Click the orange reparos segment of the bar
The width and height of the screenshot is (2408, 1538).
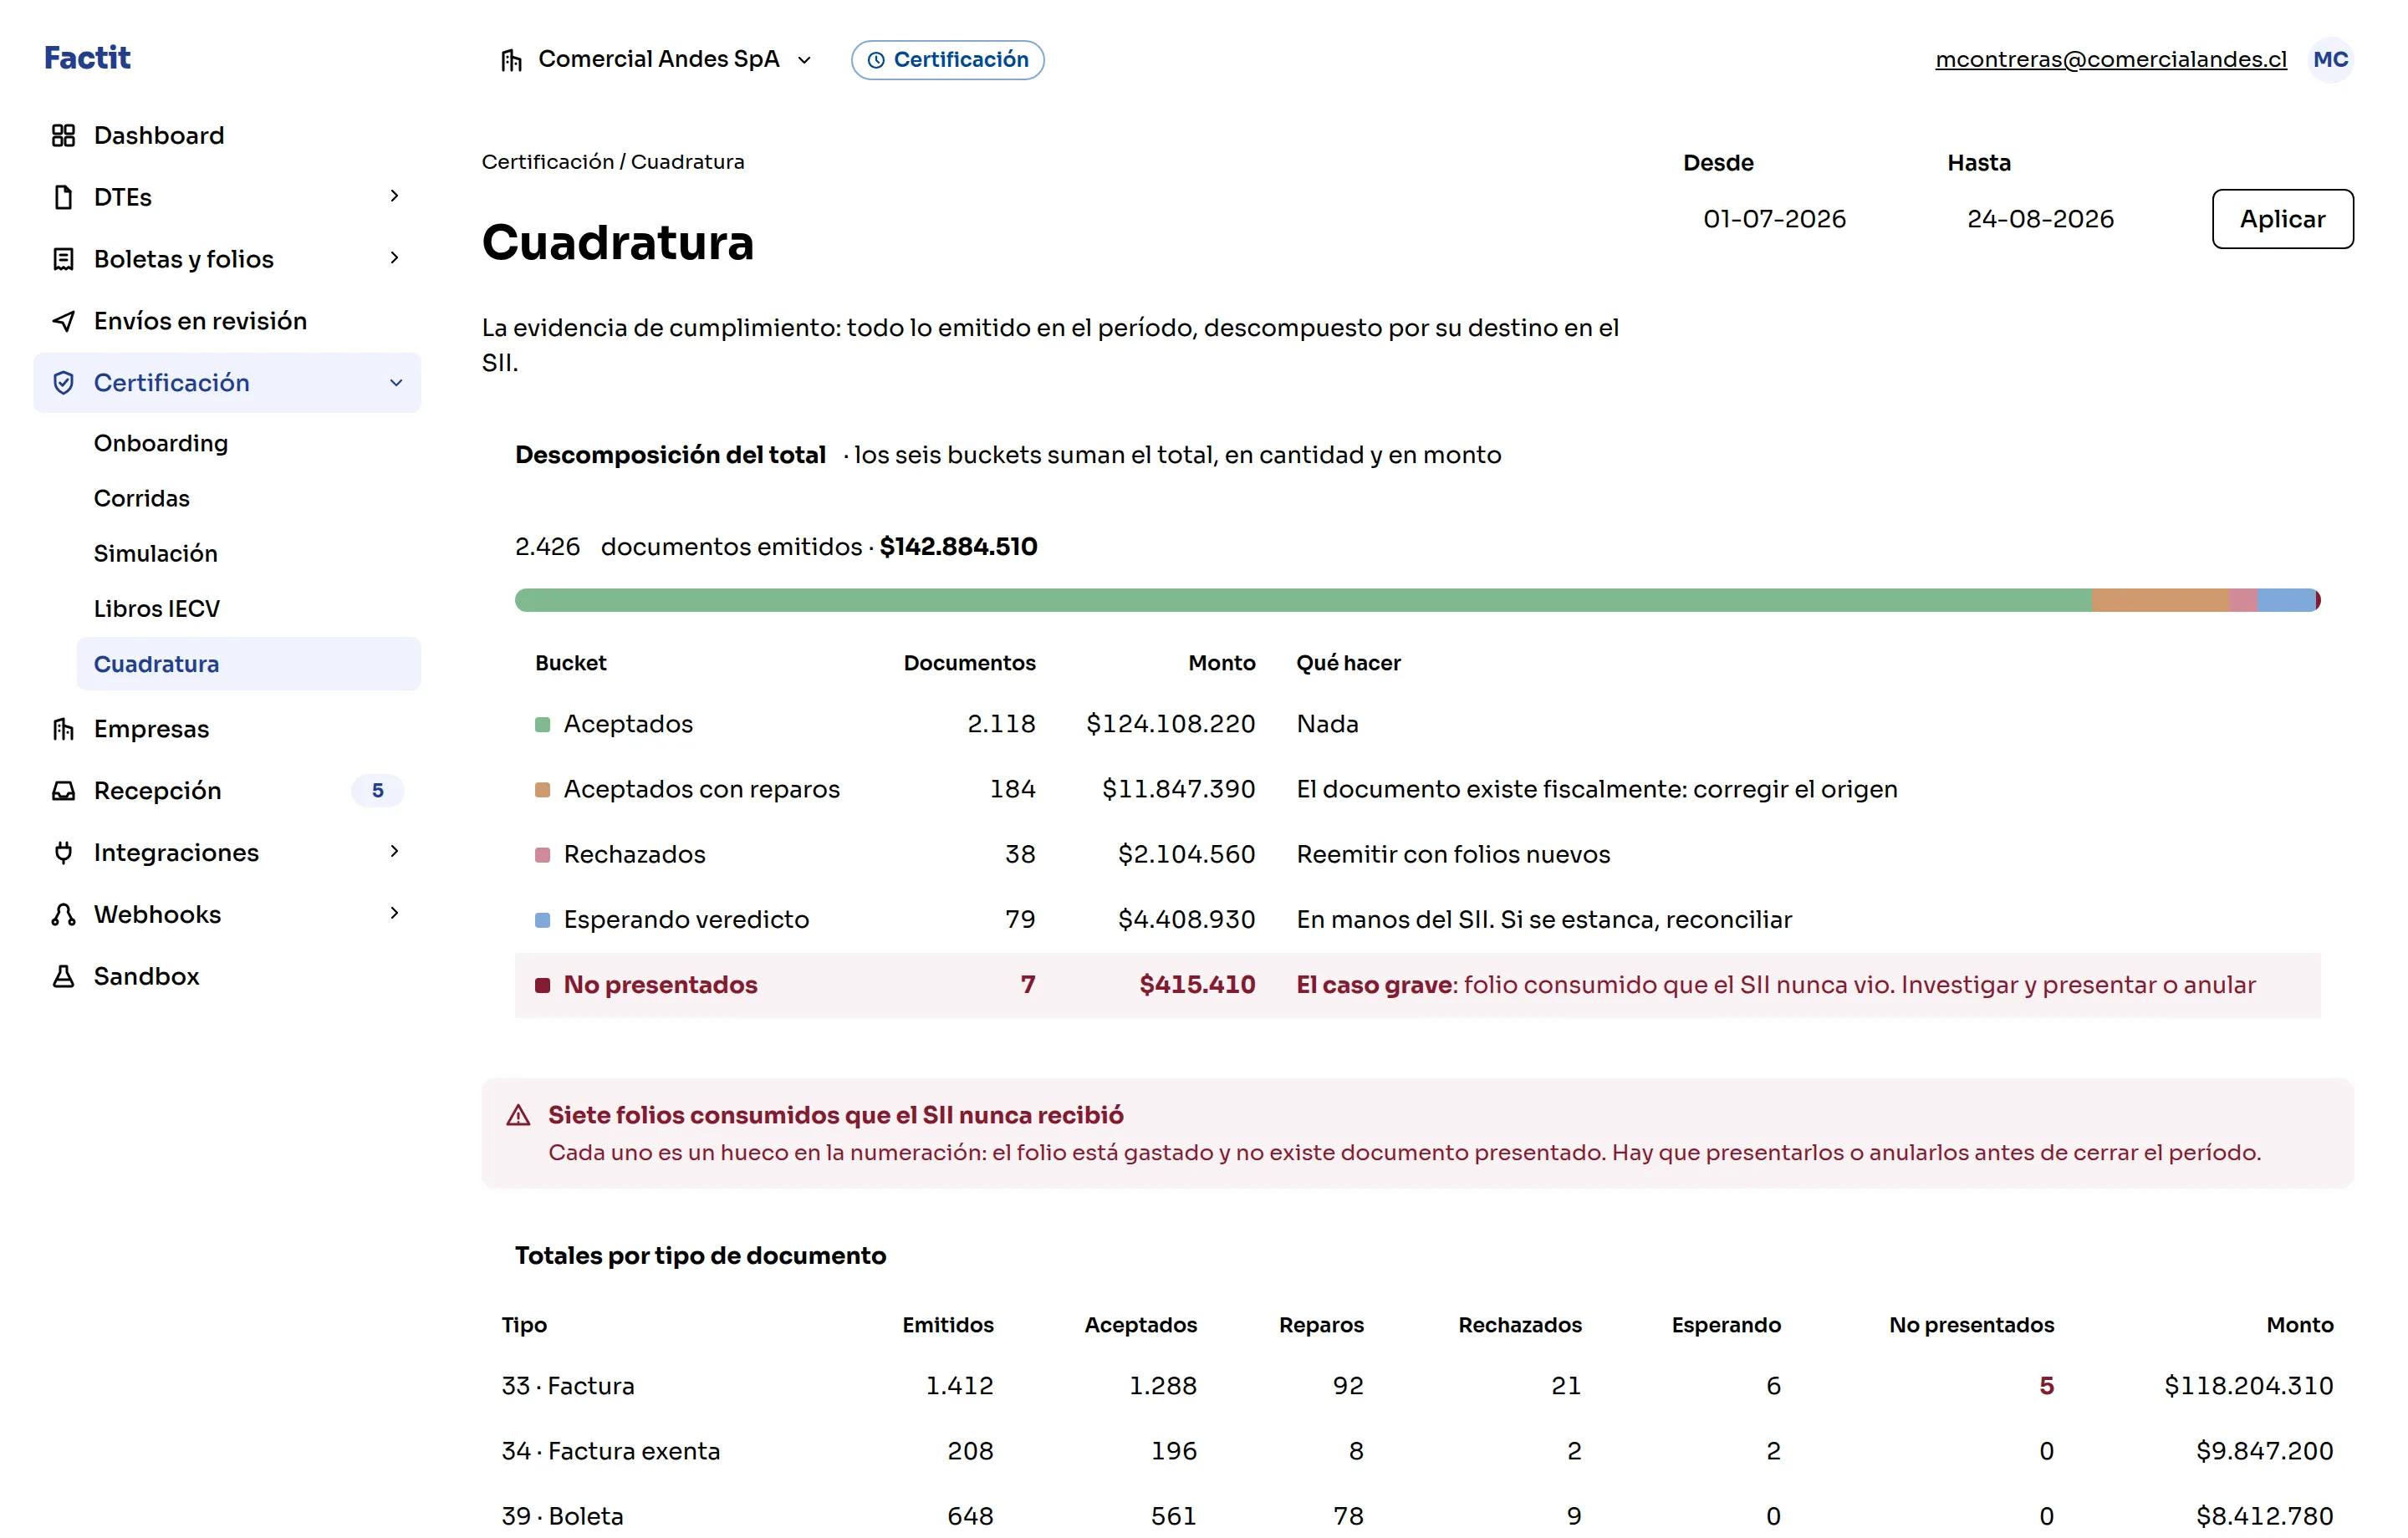click(2160, 600)
